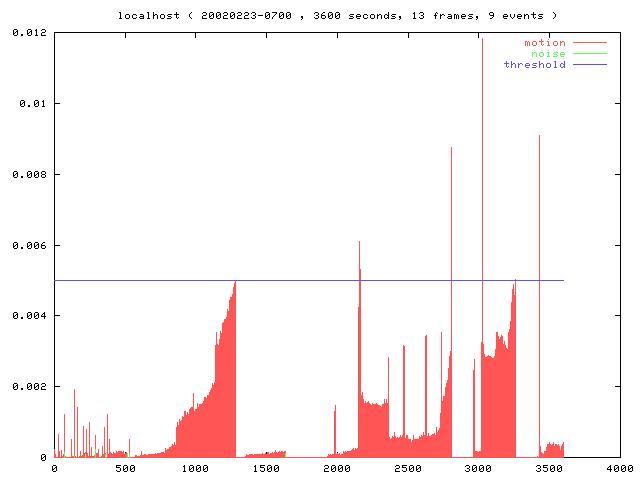Click the y-axis label 0.002
This screenshot has height=480, width=640.
pyautogui.click(x=28, y=386)
